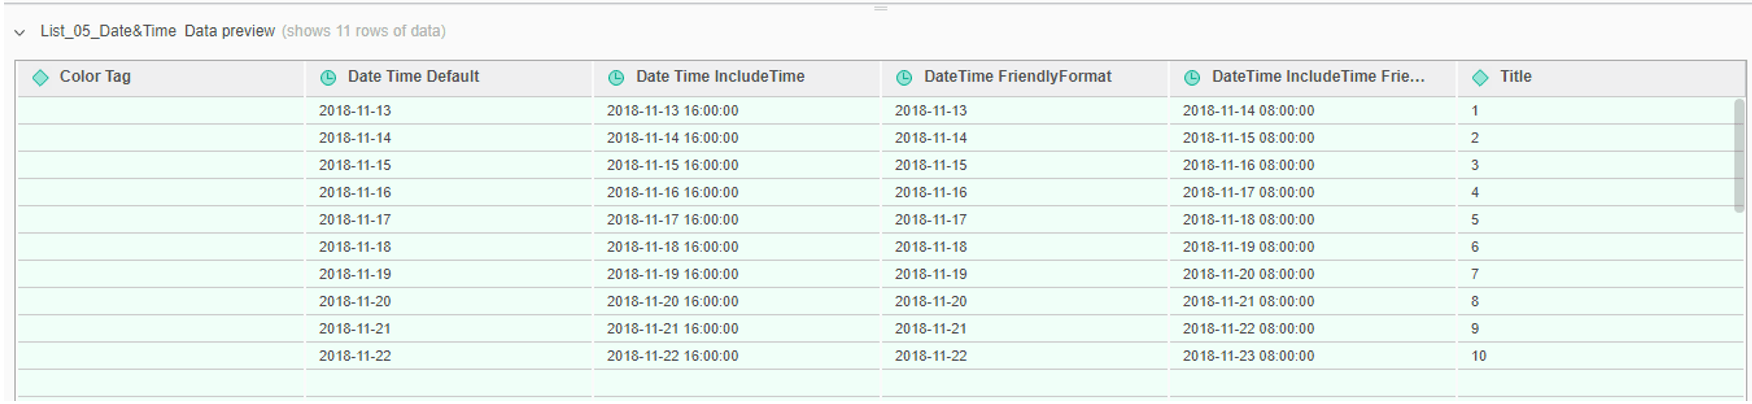The width and height of the screenshot is (1752, 404).
Task: Click cell 2018-11-23 08:00:00 in last date column
Action: (x=1248, y=356)
